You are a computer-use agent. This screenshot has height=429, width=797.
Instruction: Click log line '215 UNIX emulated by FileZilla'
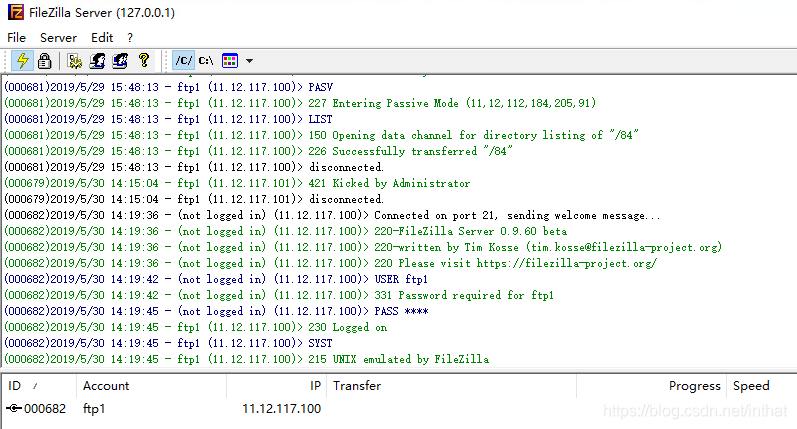pyautogui.click(x=247, y=359)
